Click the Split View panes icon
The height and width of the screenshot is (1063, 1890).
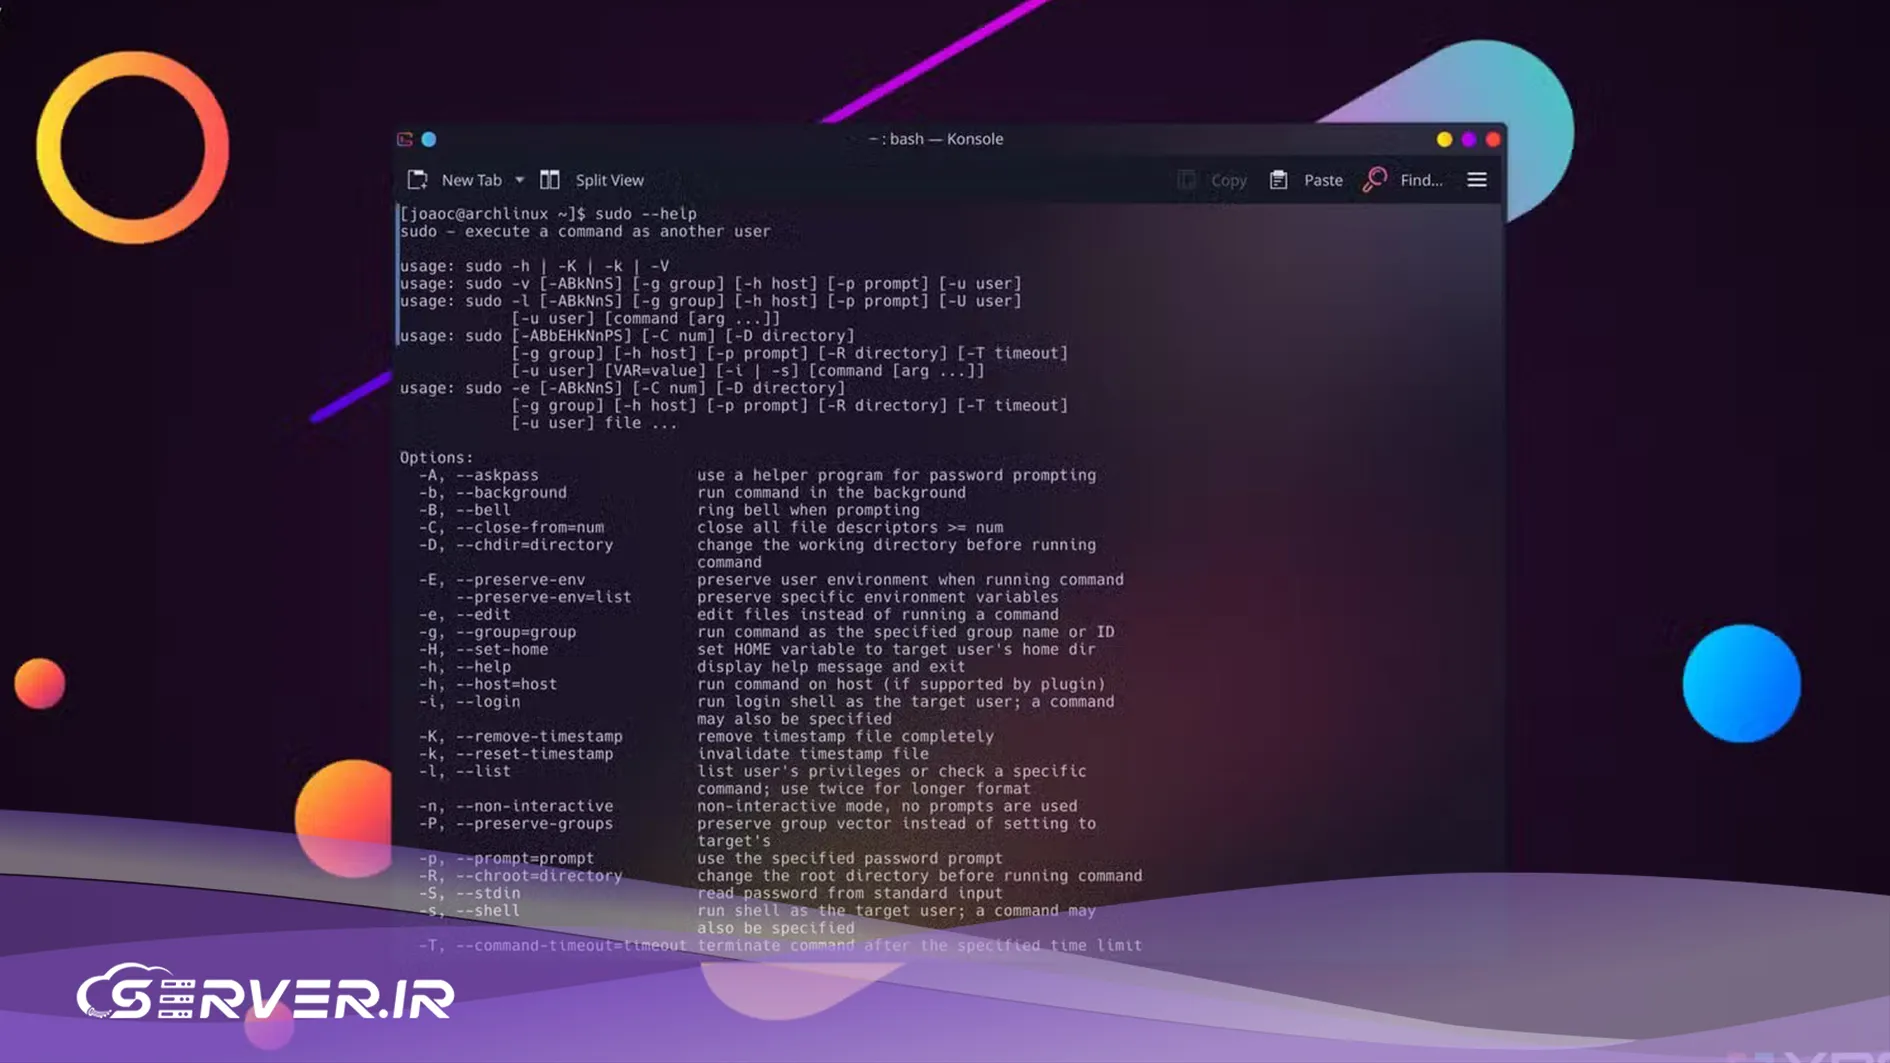pos(550,180)
